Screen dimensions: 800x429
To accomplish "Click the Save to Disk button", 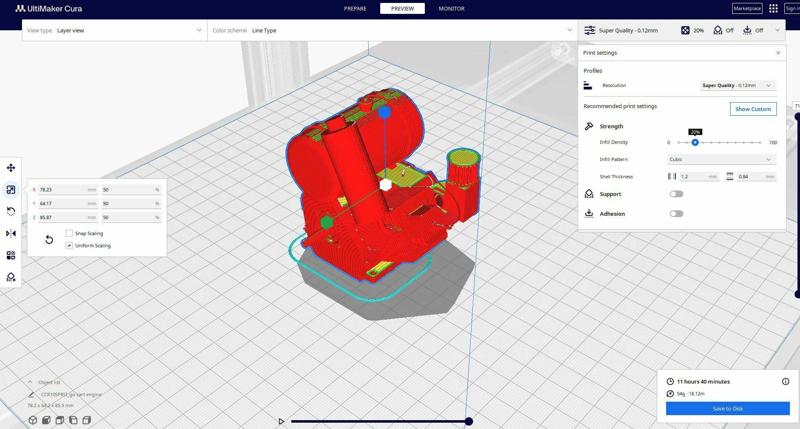I will (x=728, y=409).
